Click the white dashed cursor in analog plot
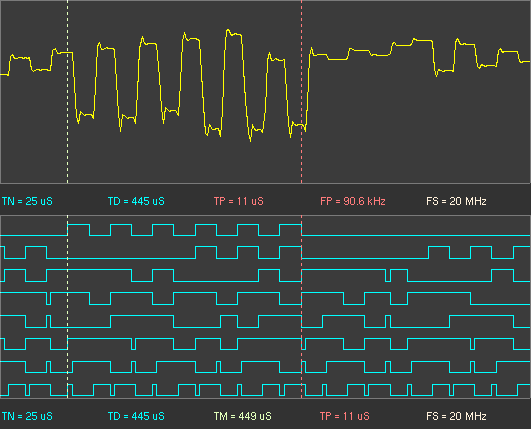Viewport: 531px width, 429px height. point(67,92)
